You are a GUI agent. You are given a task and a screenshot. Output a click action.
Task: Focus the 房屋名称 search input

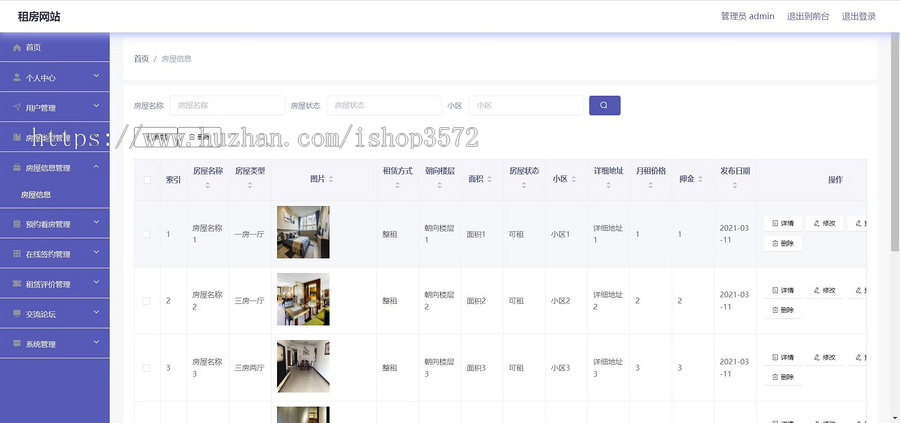click(227, 106)
